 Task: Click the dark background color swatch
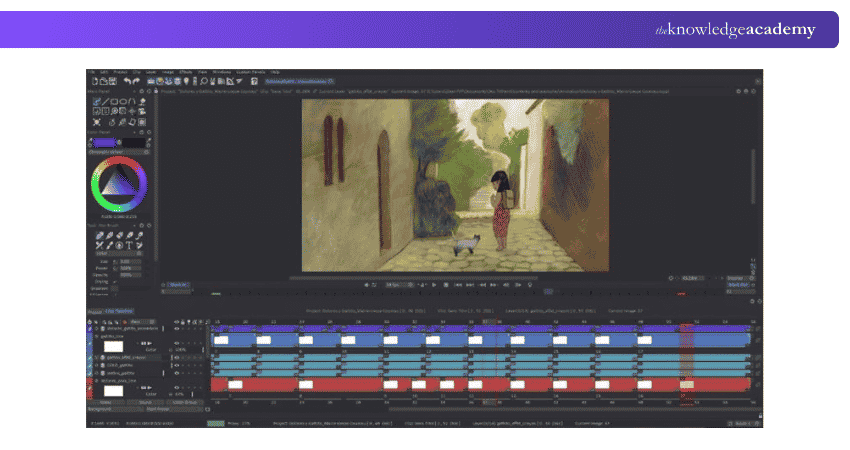coord(133,143)
